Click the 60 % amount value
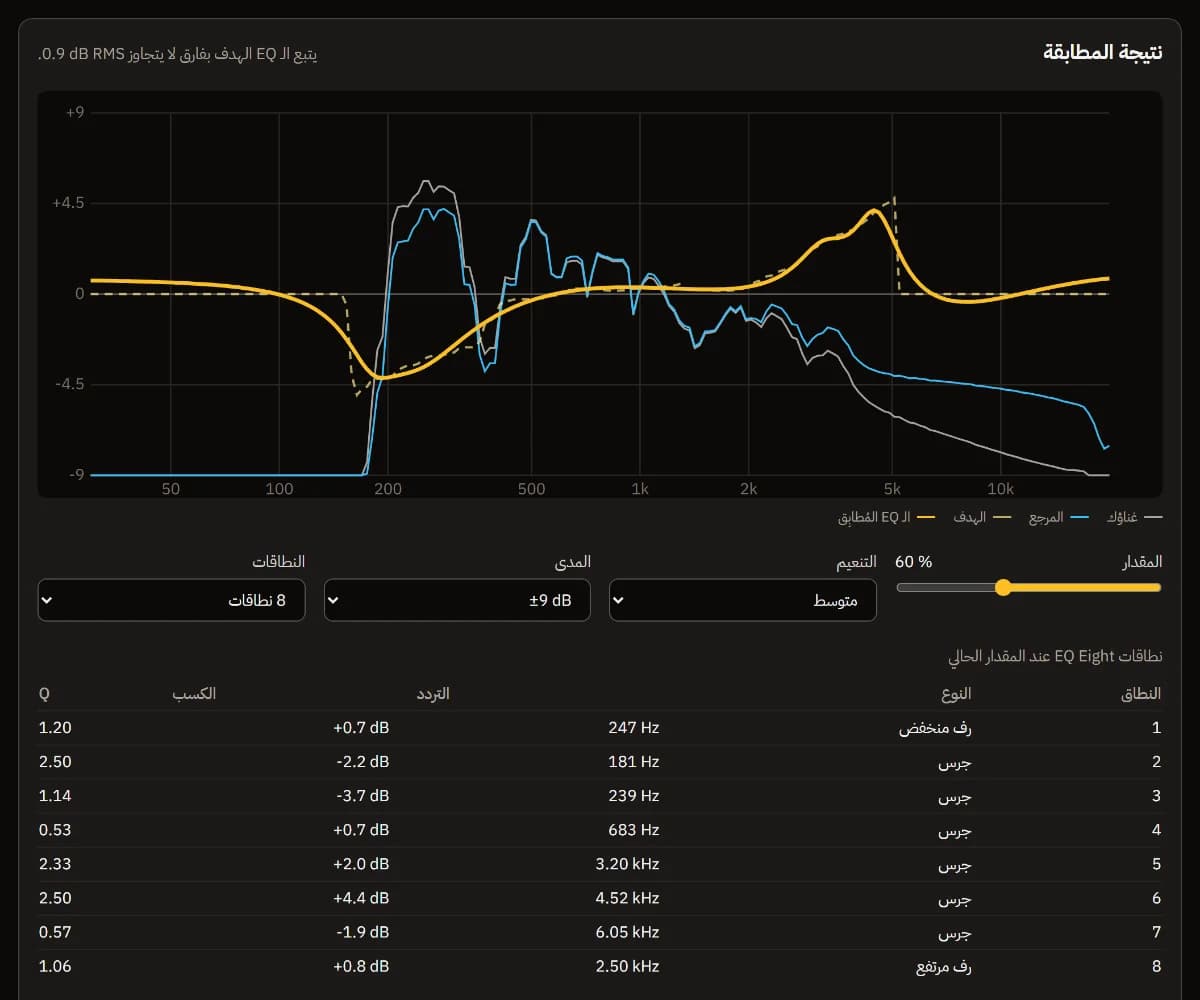 pyautogui.click(x=914, y=562)
